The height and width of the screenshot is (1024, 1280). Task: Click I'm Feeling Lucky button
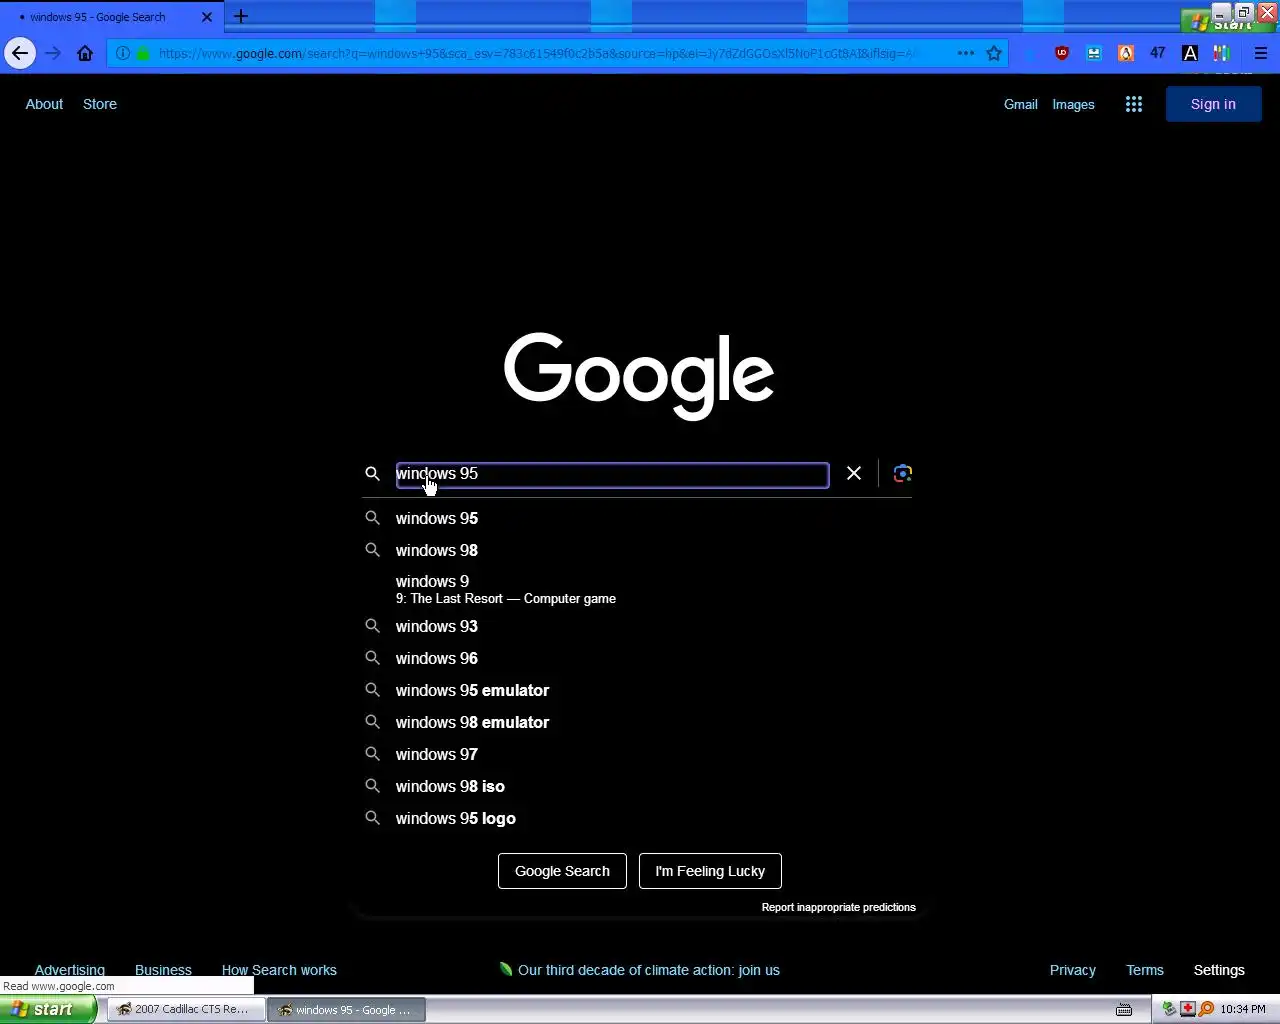point(710,871)
